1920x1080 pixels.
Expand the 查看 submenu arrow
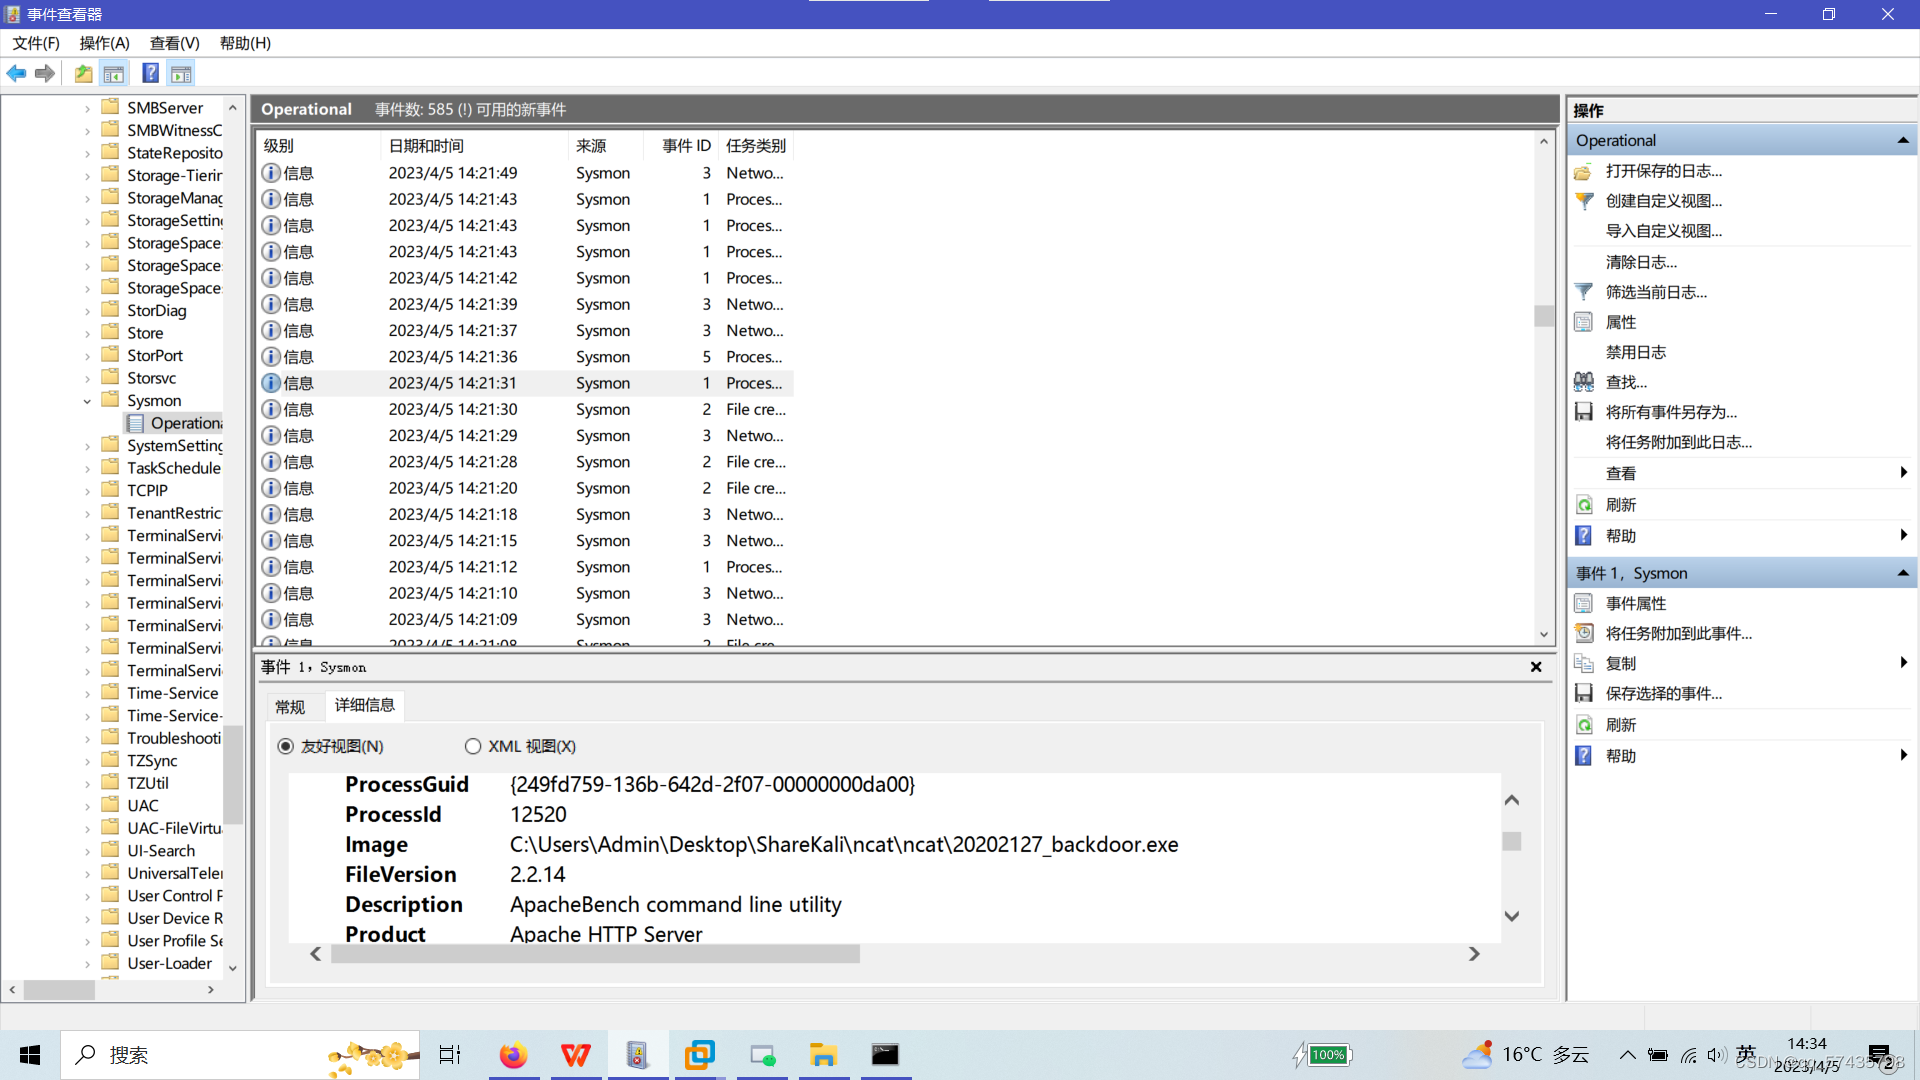pyautogui.click(x=1903, y=473)
